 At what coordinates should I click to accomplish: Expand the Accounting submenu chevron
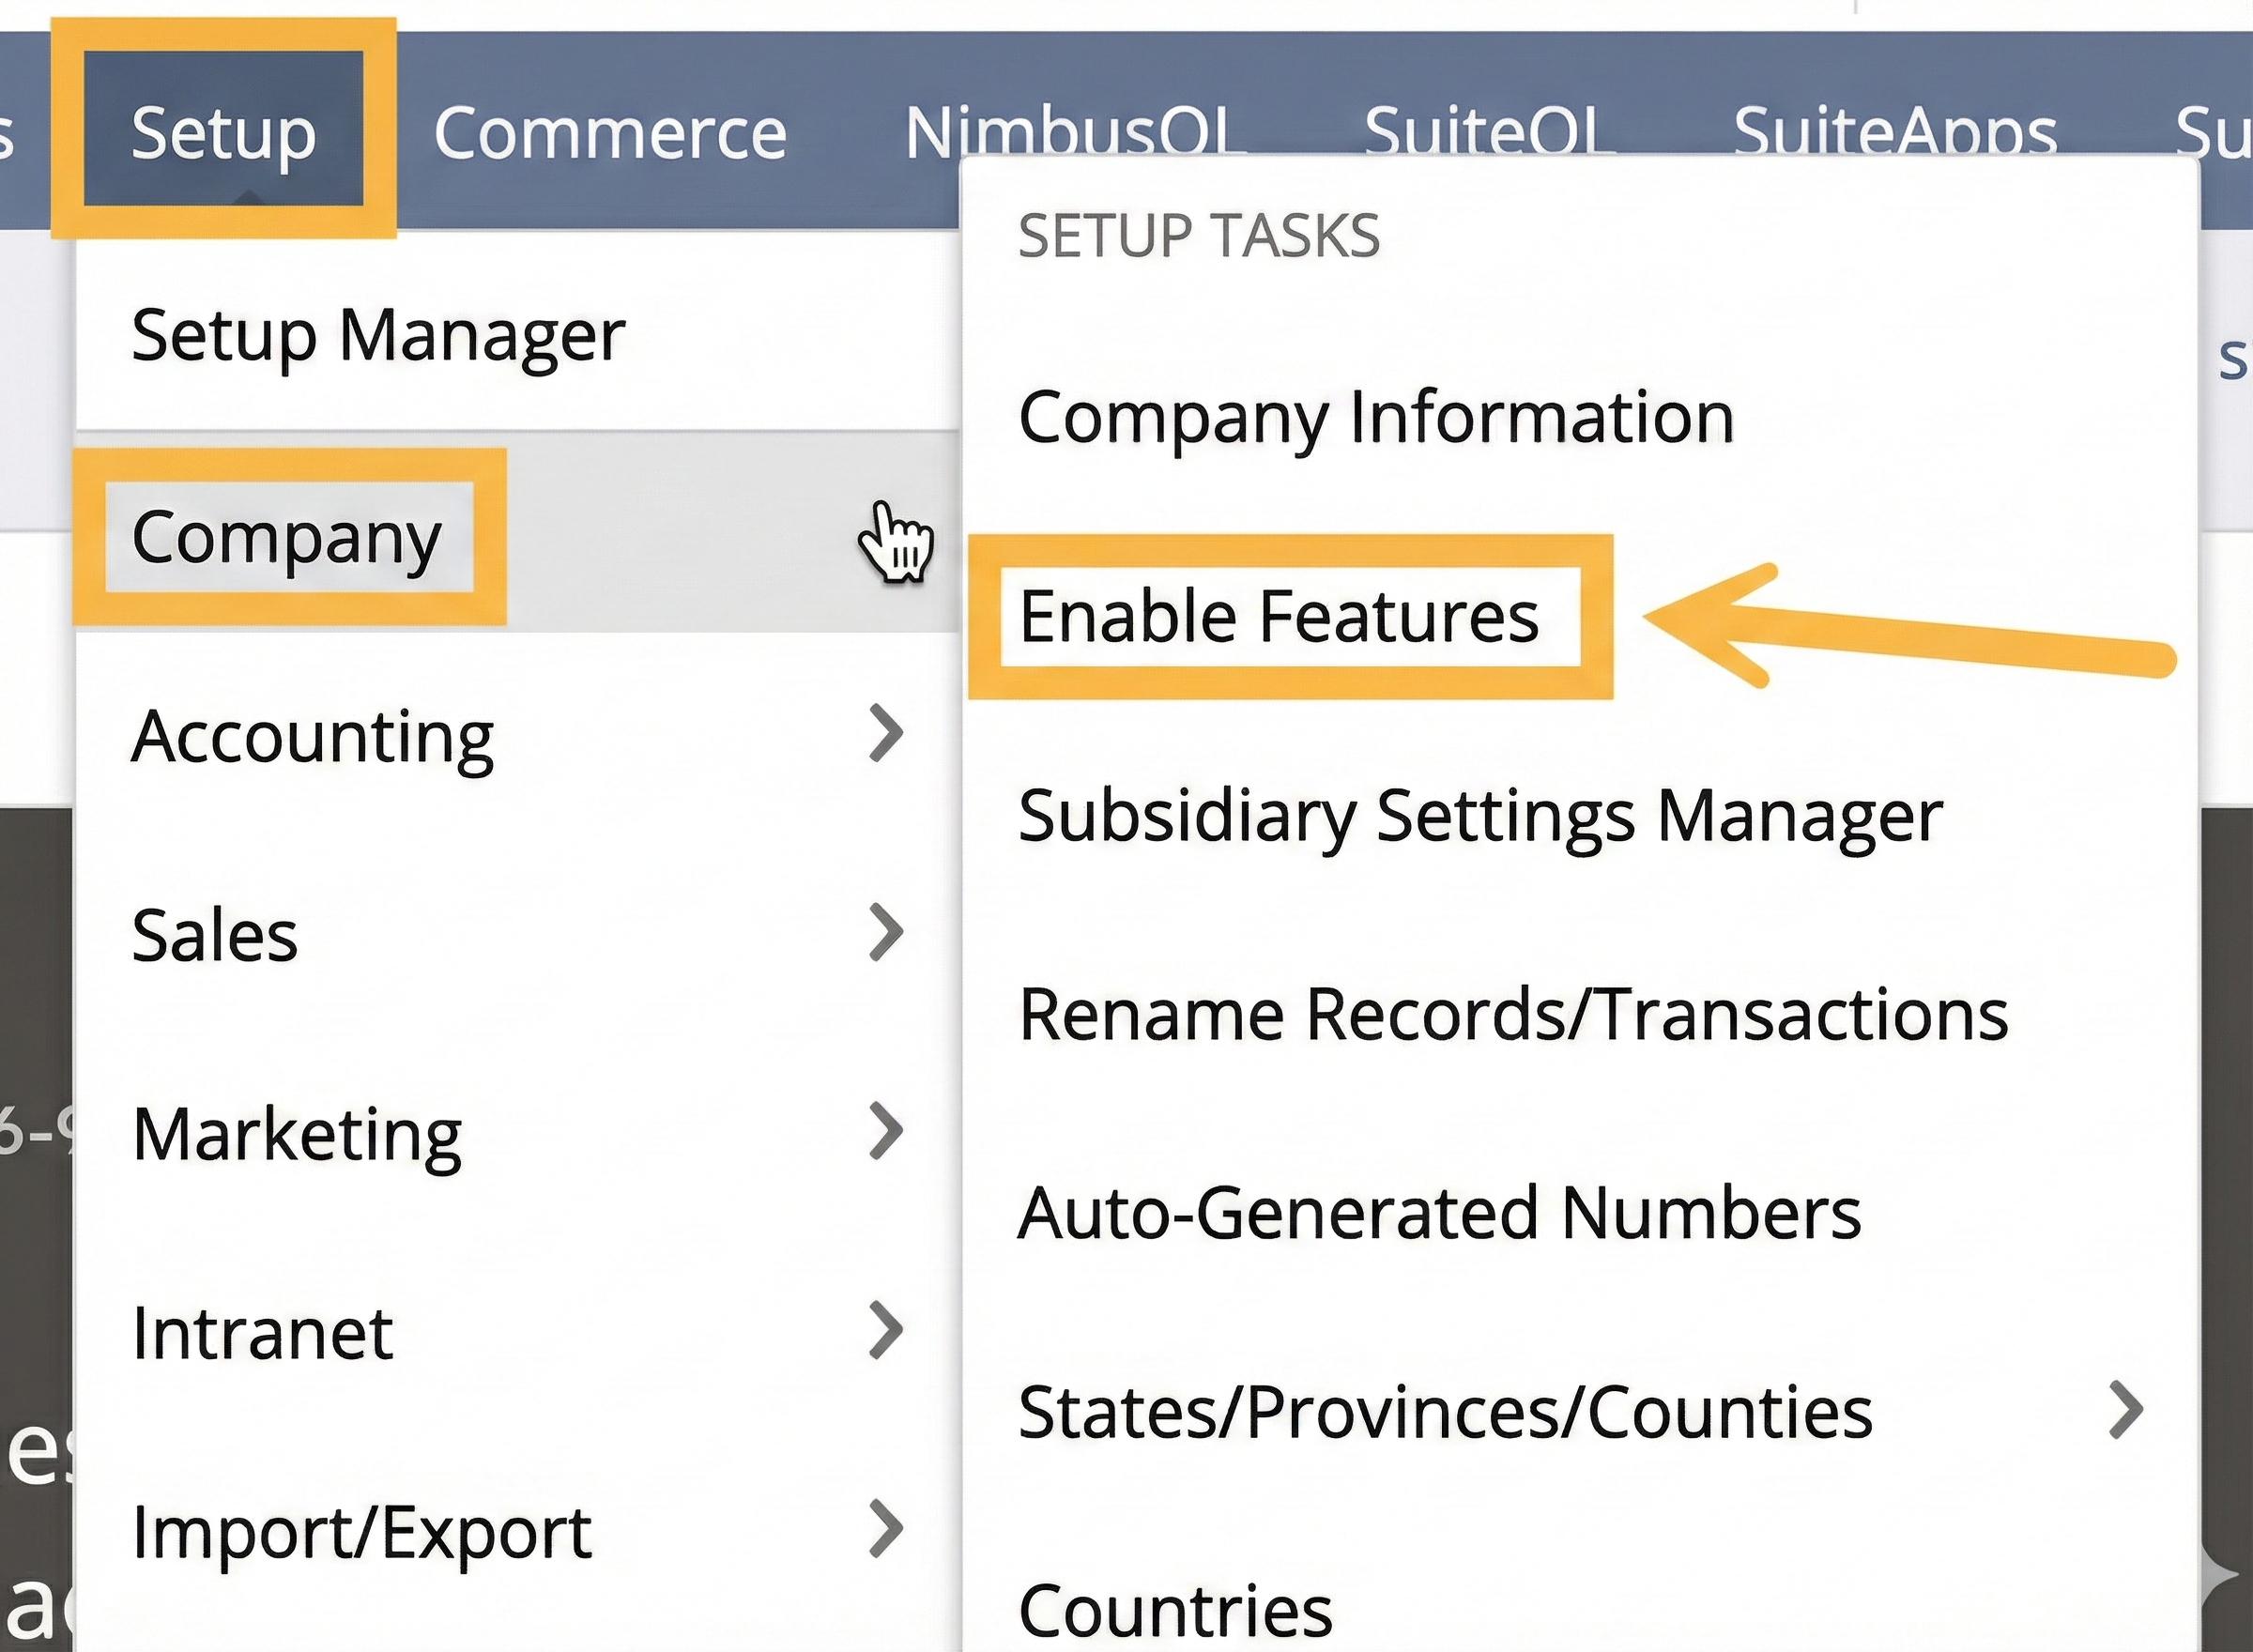[x=886, y=733]
